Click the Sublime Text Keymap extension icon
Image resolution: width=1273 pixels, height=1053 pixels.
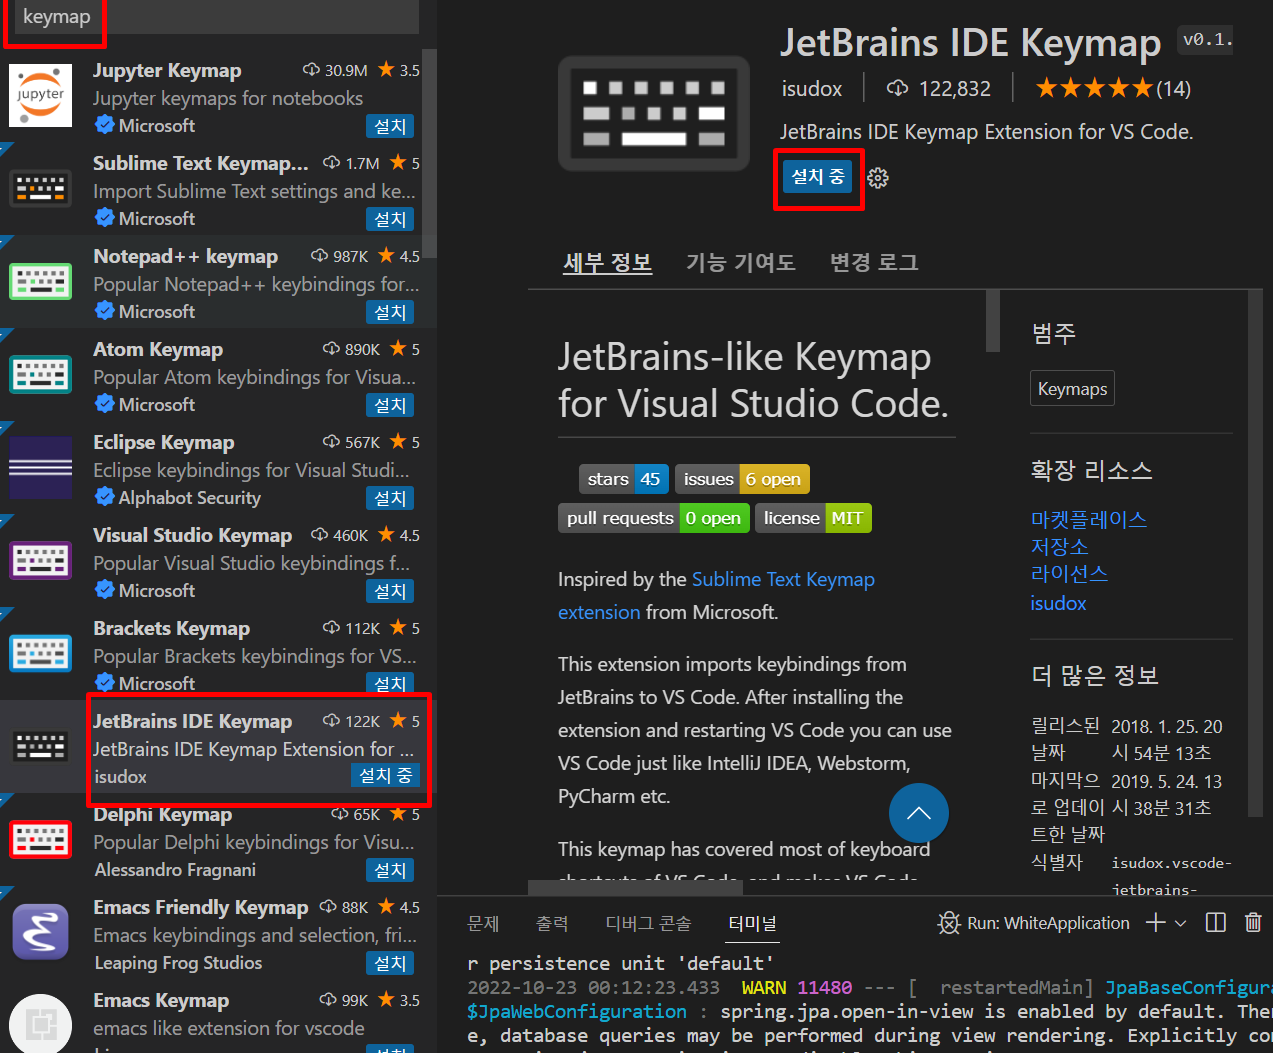click(x=41, y=188)
